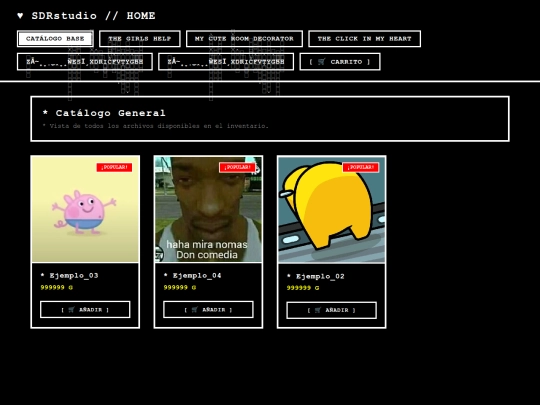Open the 'haha mira nomas' meme thumbnail

pos(208,209)
